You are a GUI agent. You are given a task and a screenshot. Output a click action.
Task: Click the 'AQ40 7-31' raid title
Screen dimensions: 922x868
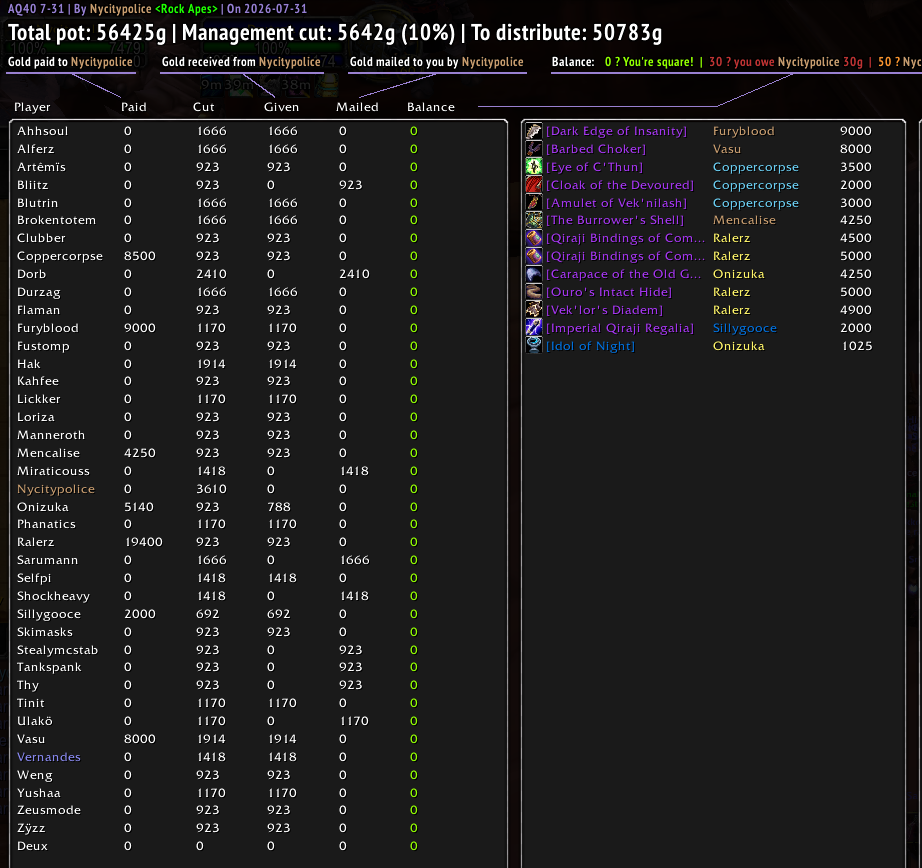pos(35,9)
